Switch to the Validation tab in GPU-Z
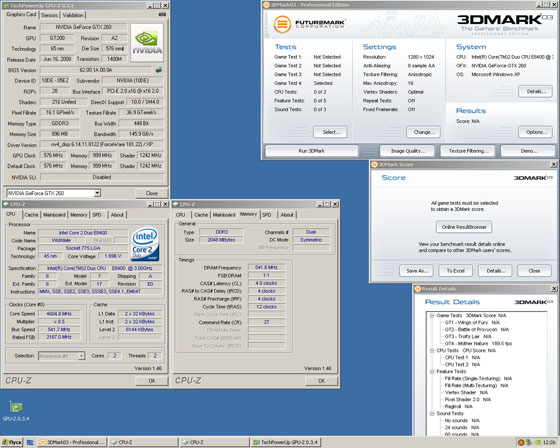Image resolution: width=560 pixels, height=448 pixels. [73, 15]
